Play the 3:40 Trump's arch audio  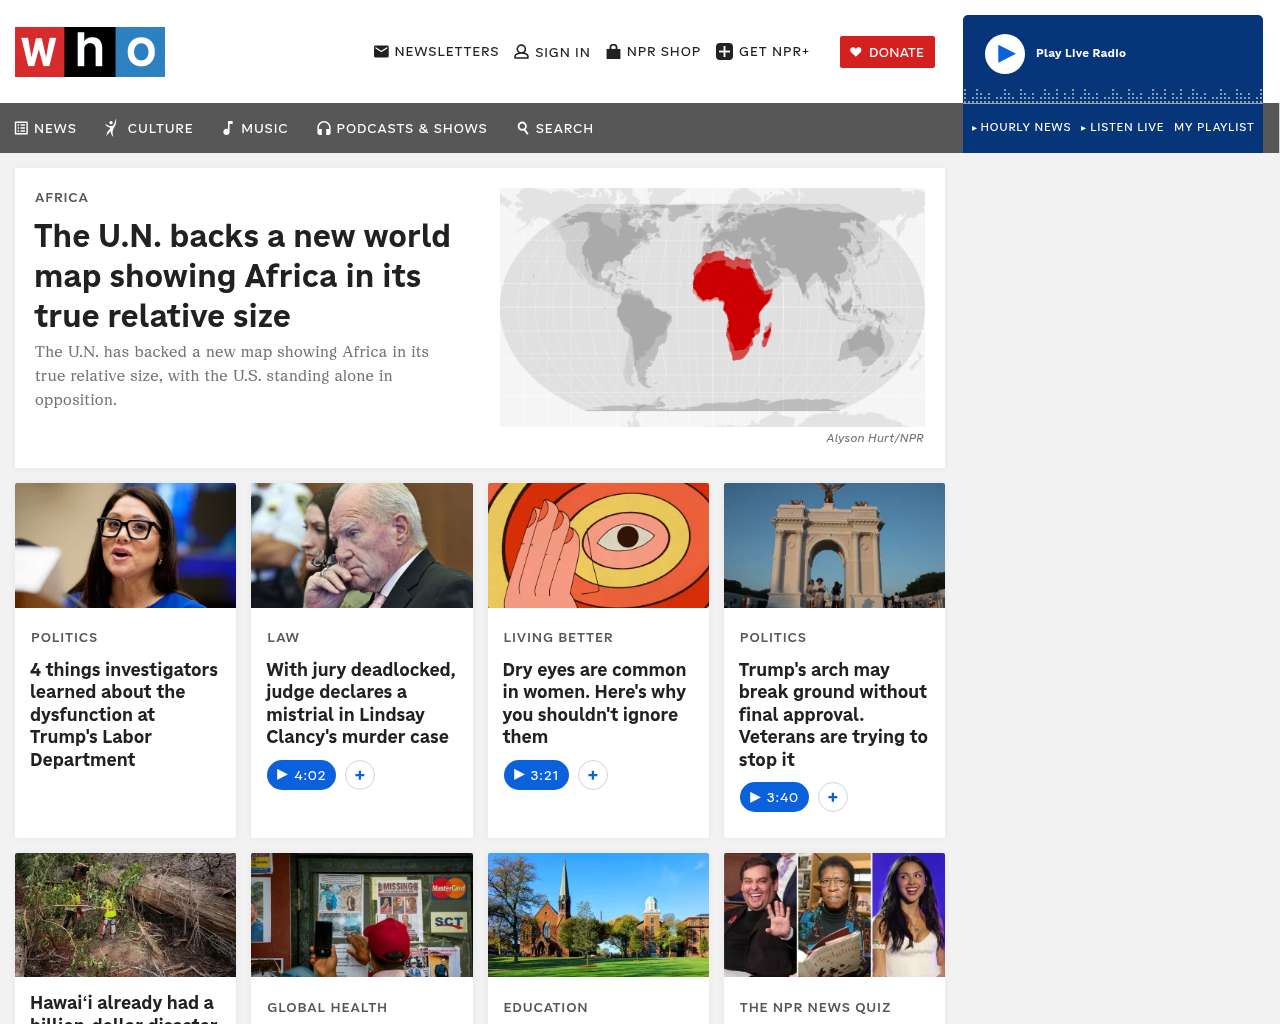pyautogui.click(x=774, y=797)
